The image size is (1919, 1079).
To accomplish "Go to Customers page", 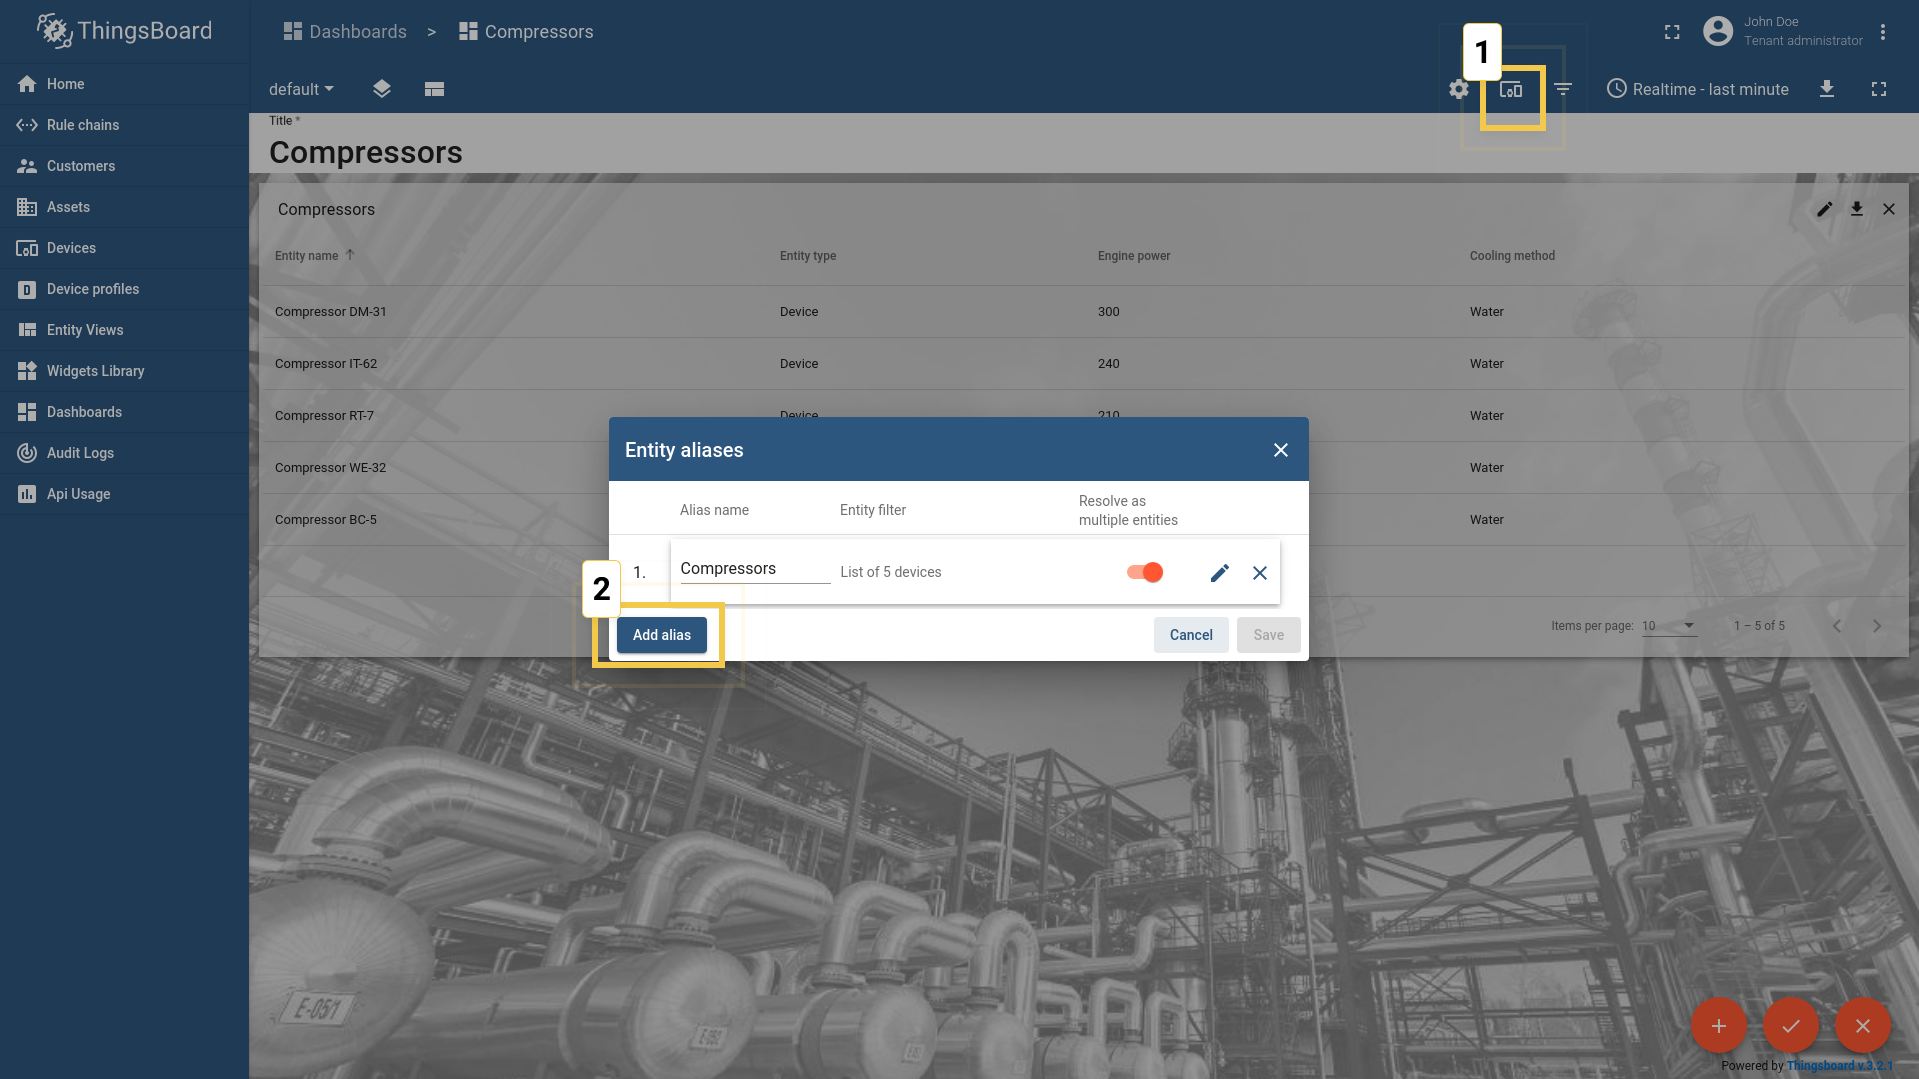I will pyautogui.click(x=124, y=166).
